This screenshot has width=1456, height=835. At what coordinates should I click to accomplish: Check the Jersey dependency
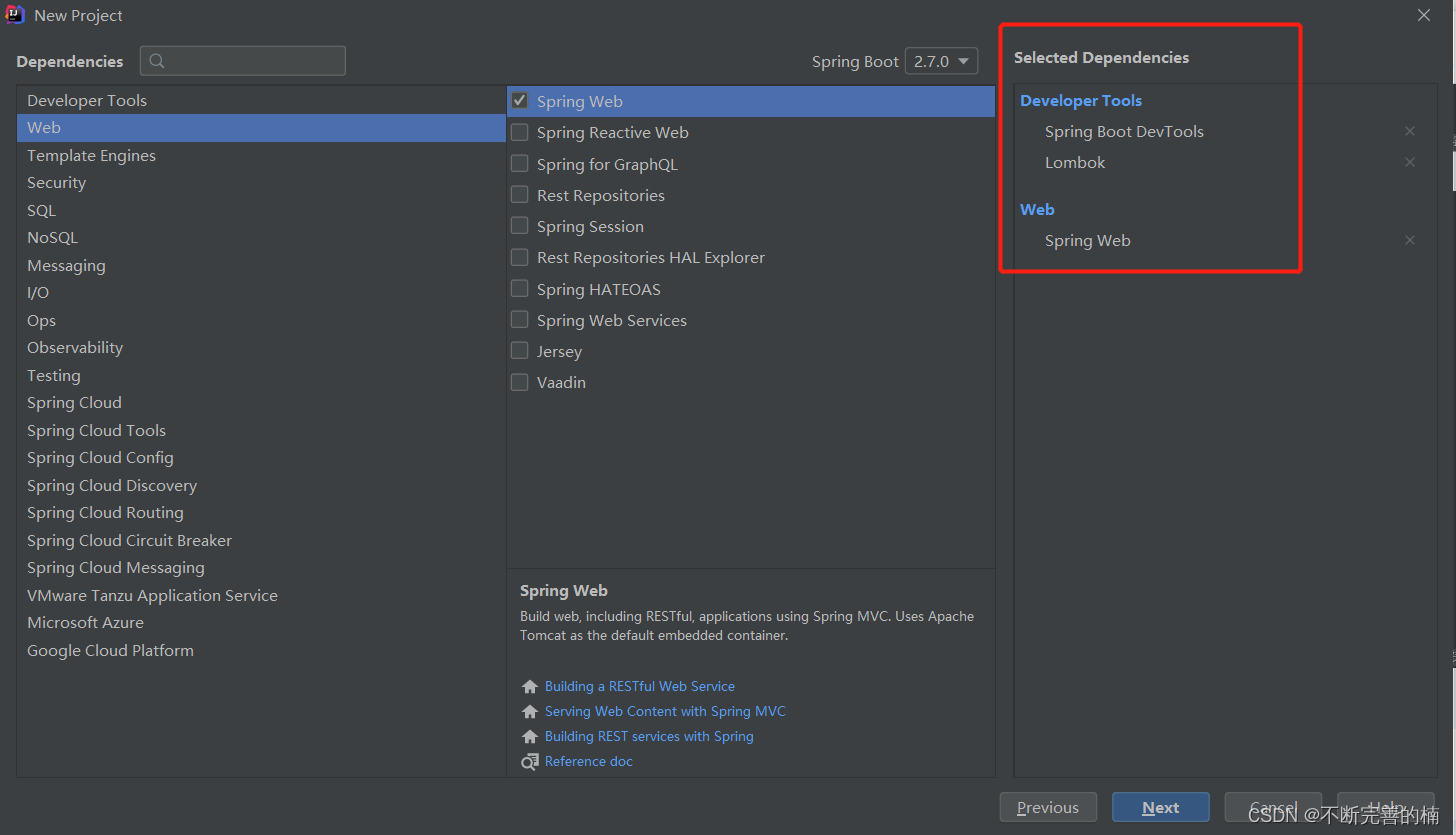pos(520,350)
